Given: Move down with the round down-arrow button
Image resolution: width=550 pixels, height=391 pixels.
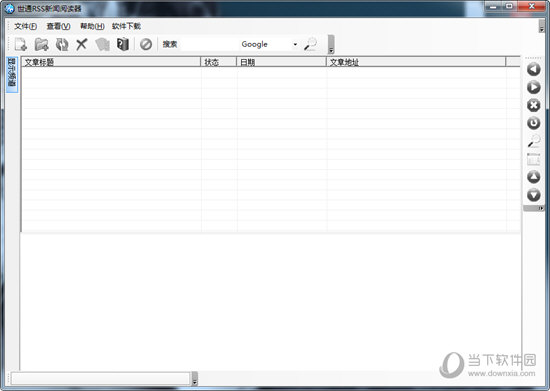Looking at the screenshot, I should click(x=534, y=195).
